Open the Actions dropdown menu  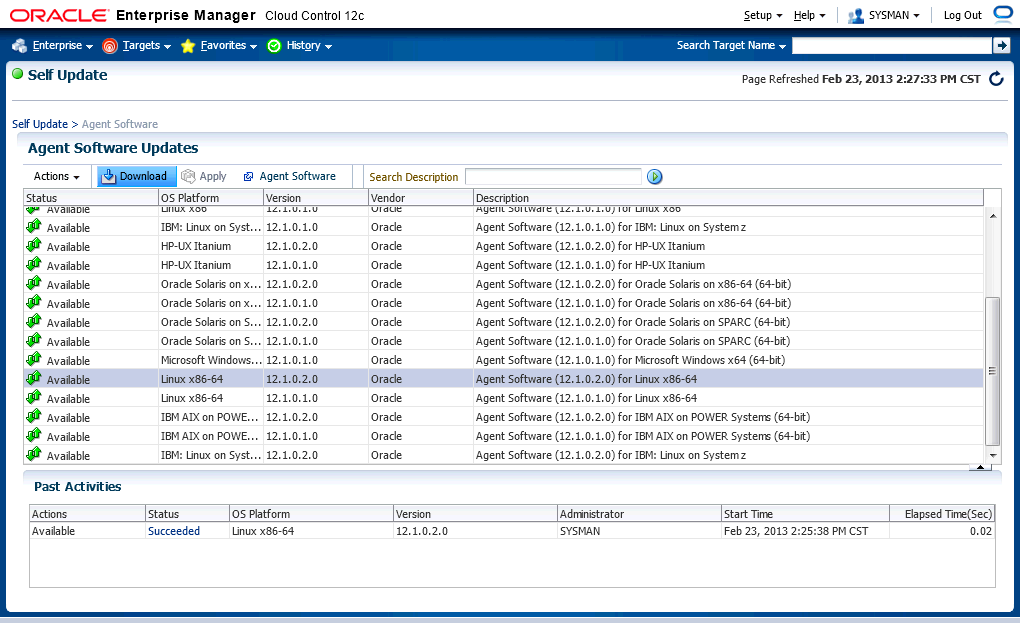pyautogui.click(x=57, y=176)
